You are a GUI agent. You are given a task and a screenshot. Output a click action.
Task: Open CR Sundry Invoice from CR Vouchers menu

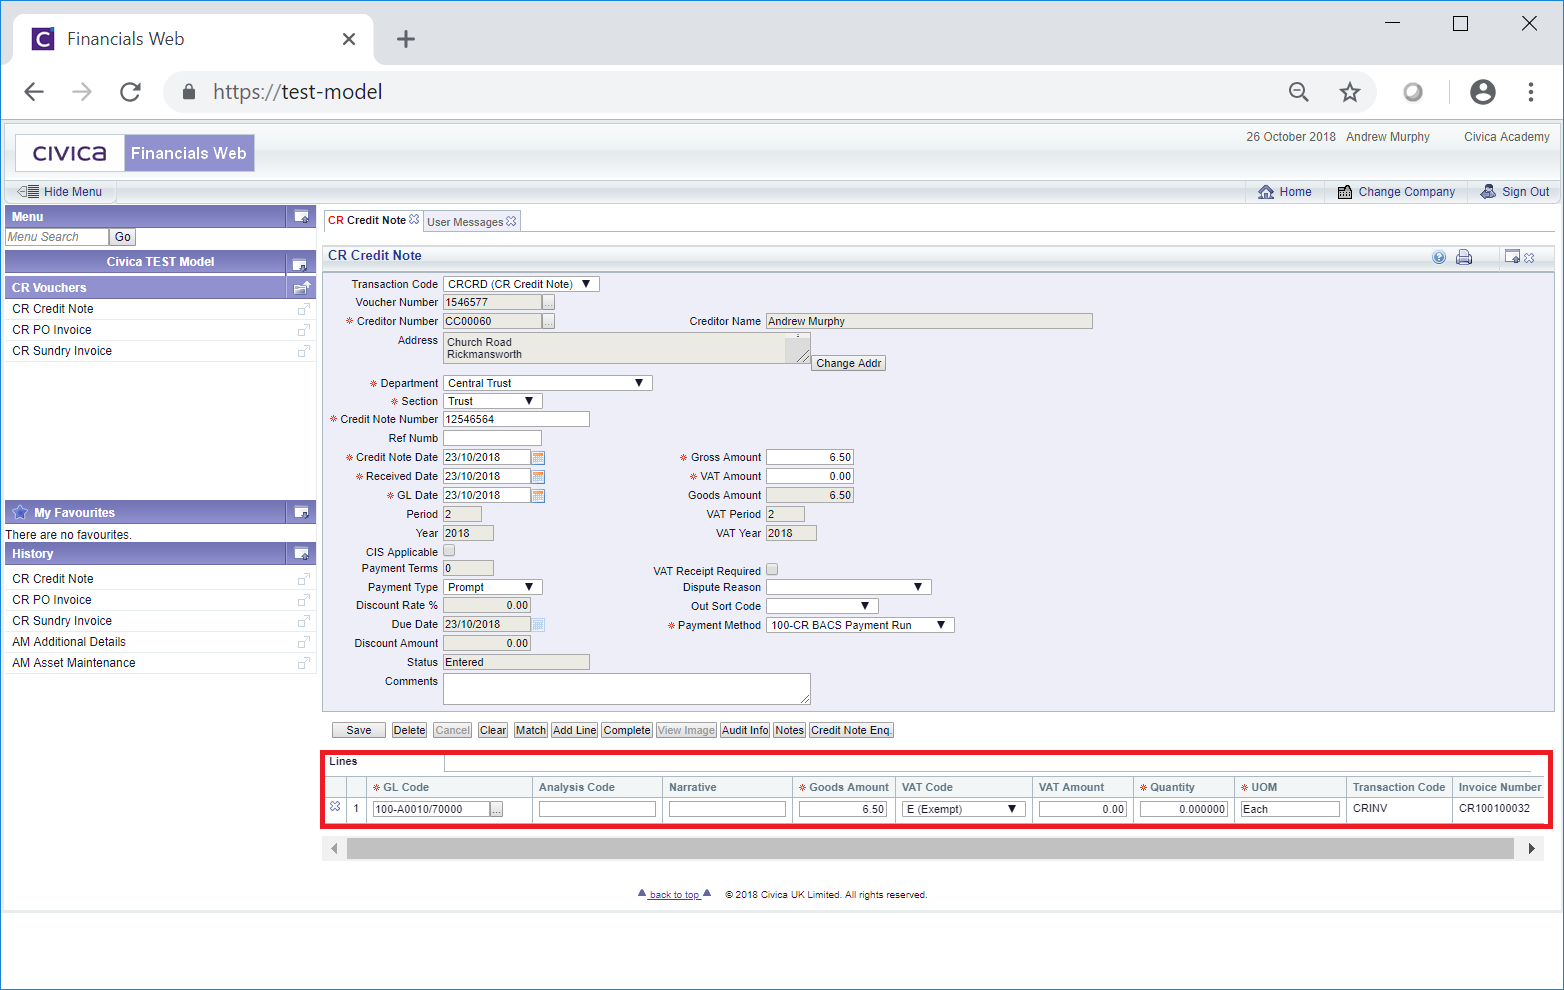(62, 351)
